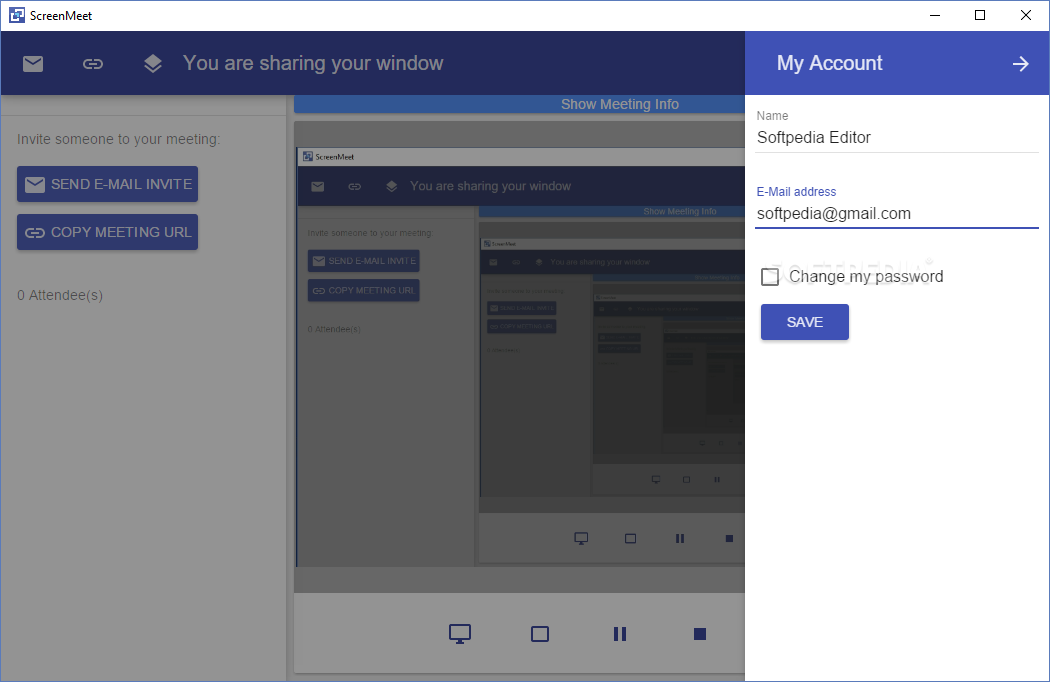Click the envelope icon in the header
Viewport: 1050px width, 682px height.
(x=33, y=64)
